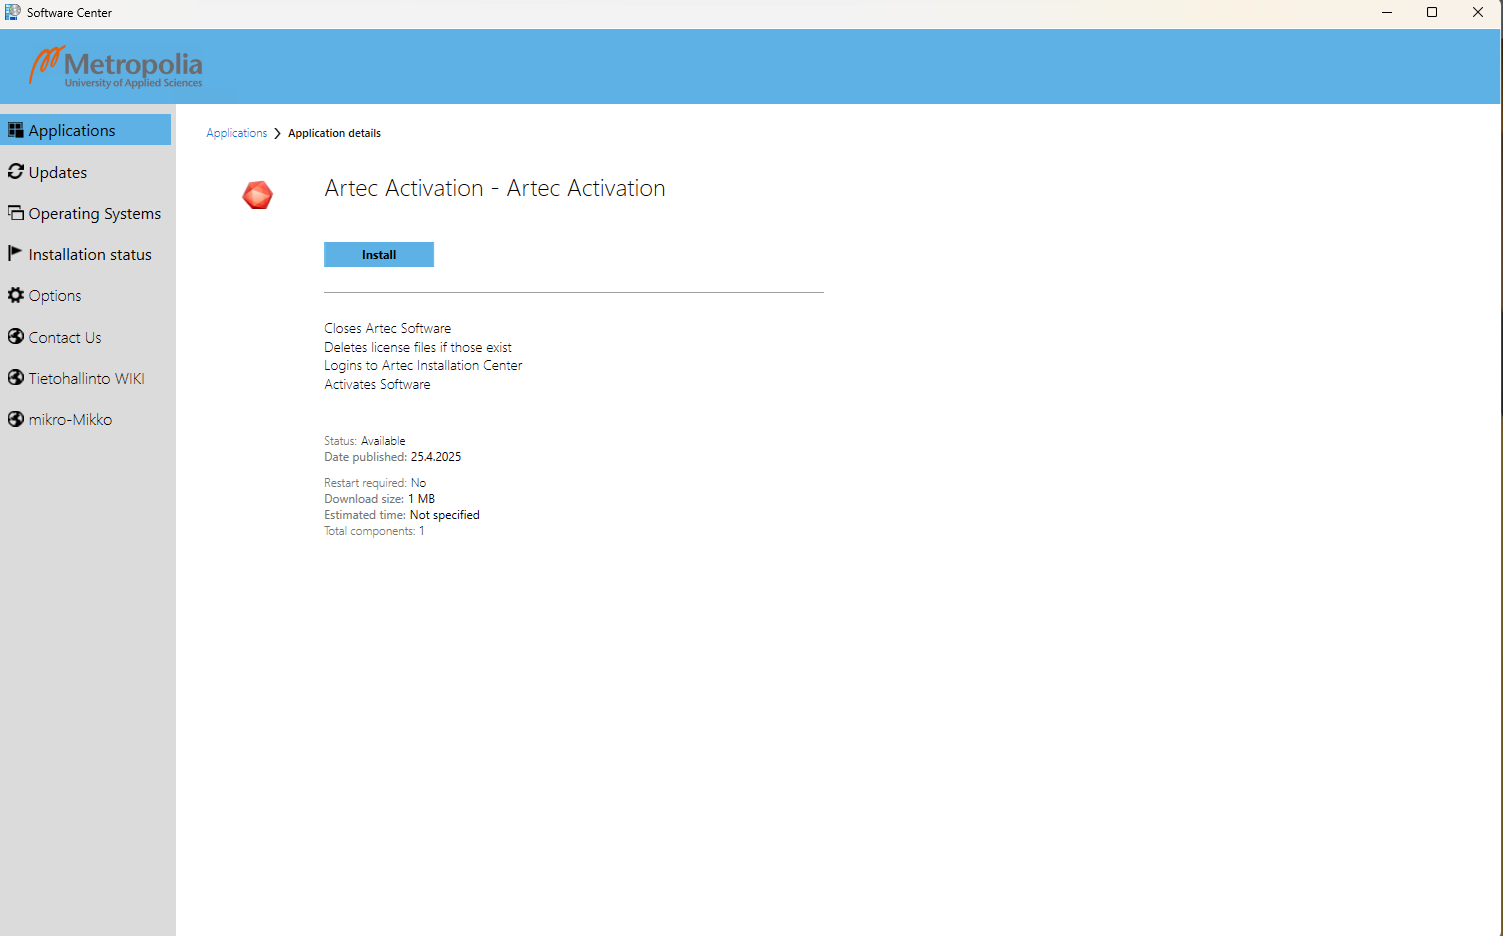Show the Installation status section
1503x936 pixels.
pos(86,254)
